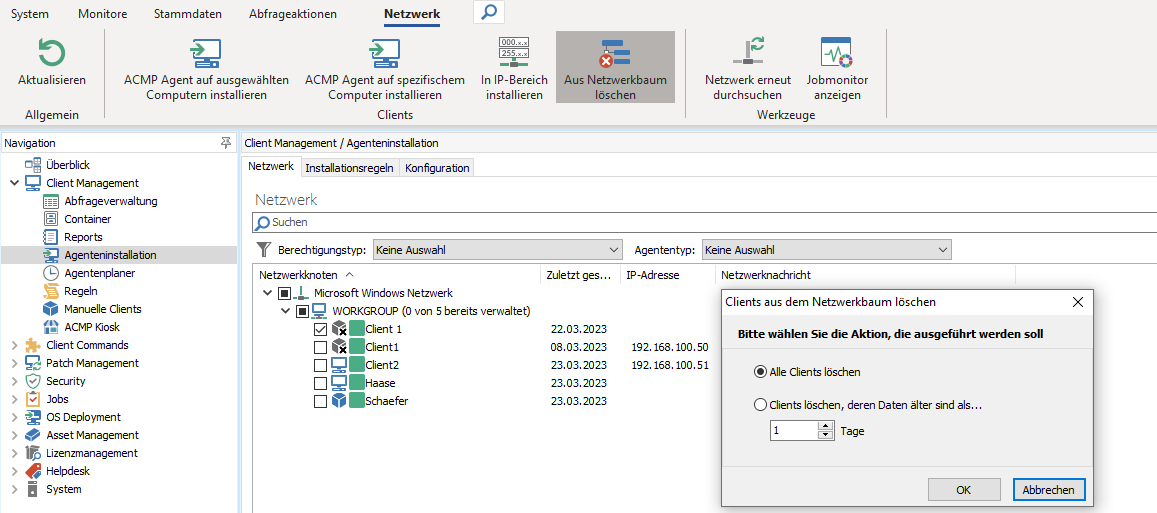Collapse the Client Management tree node

[15, 183]
